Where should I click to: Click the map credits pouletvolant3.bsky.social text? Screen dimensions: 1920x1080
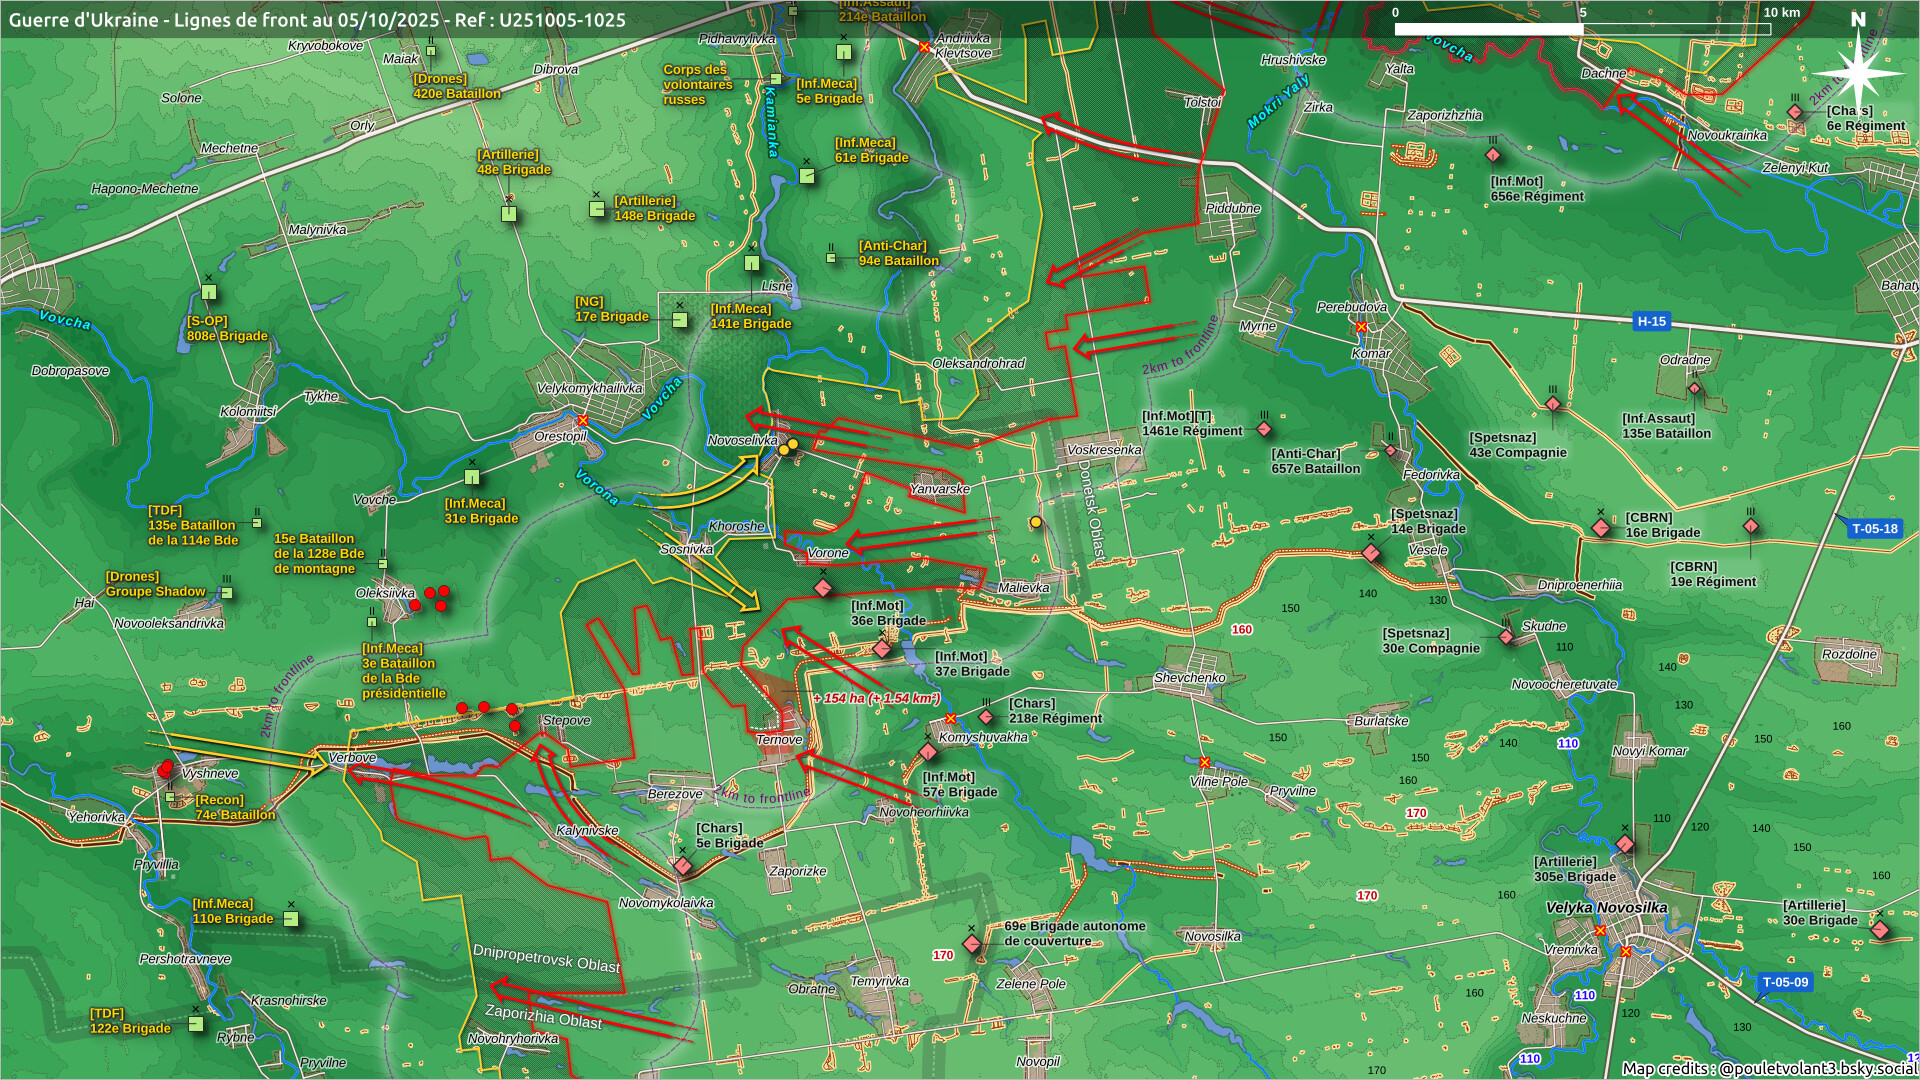click(x=1769, y=1068)
